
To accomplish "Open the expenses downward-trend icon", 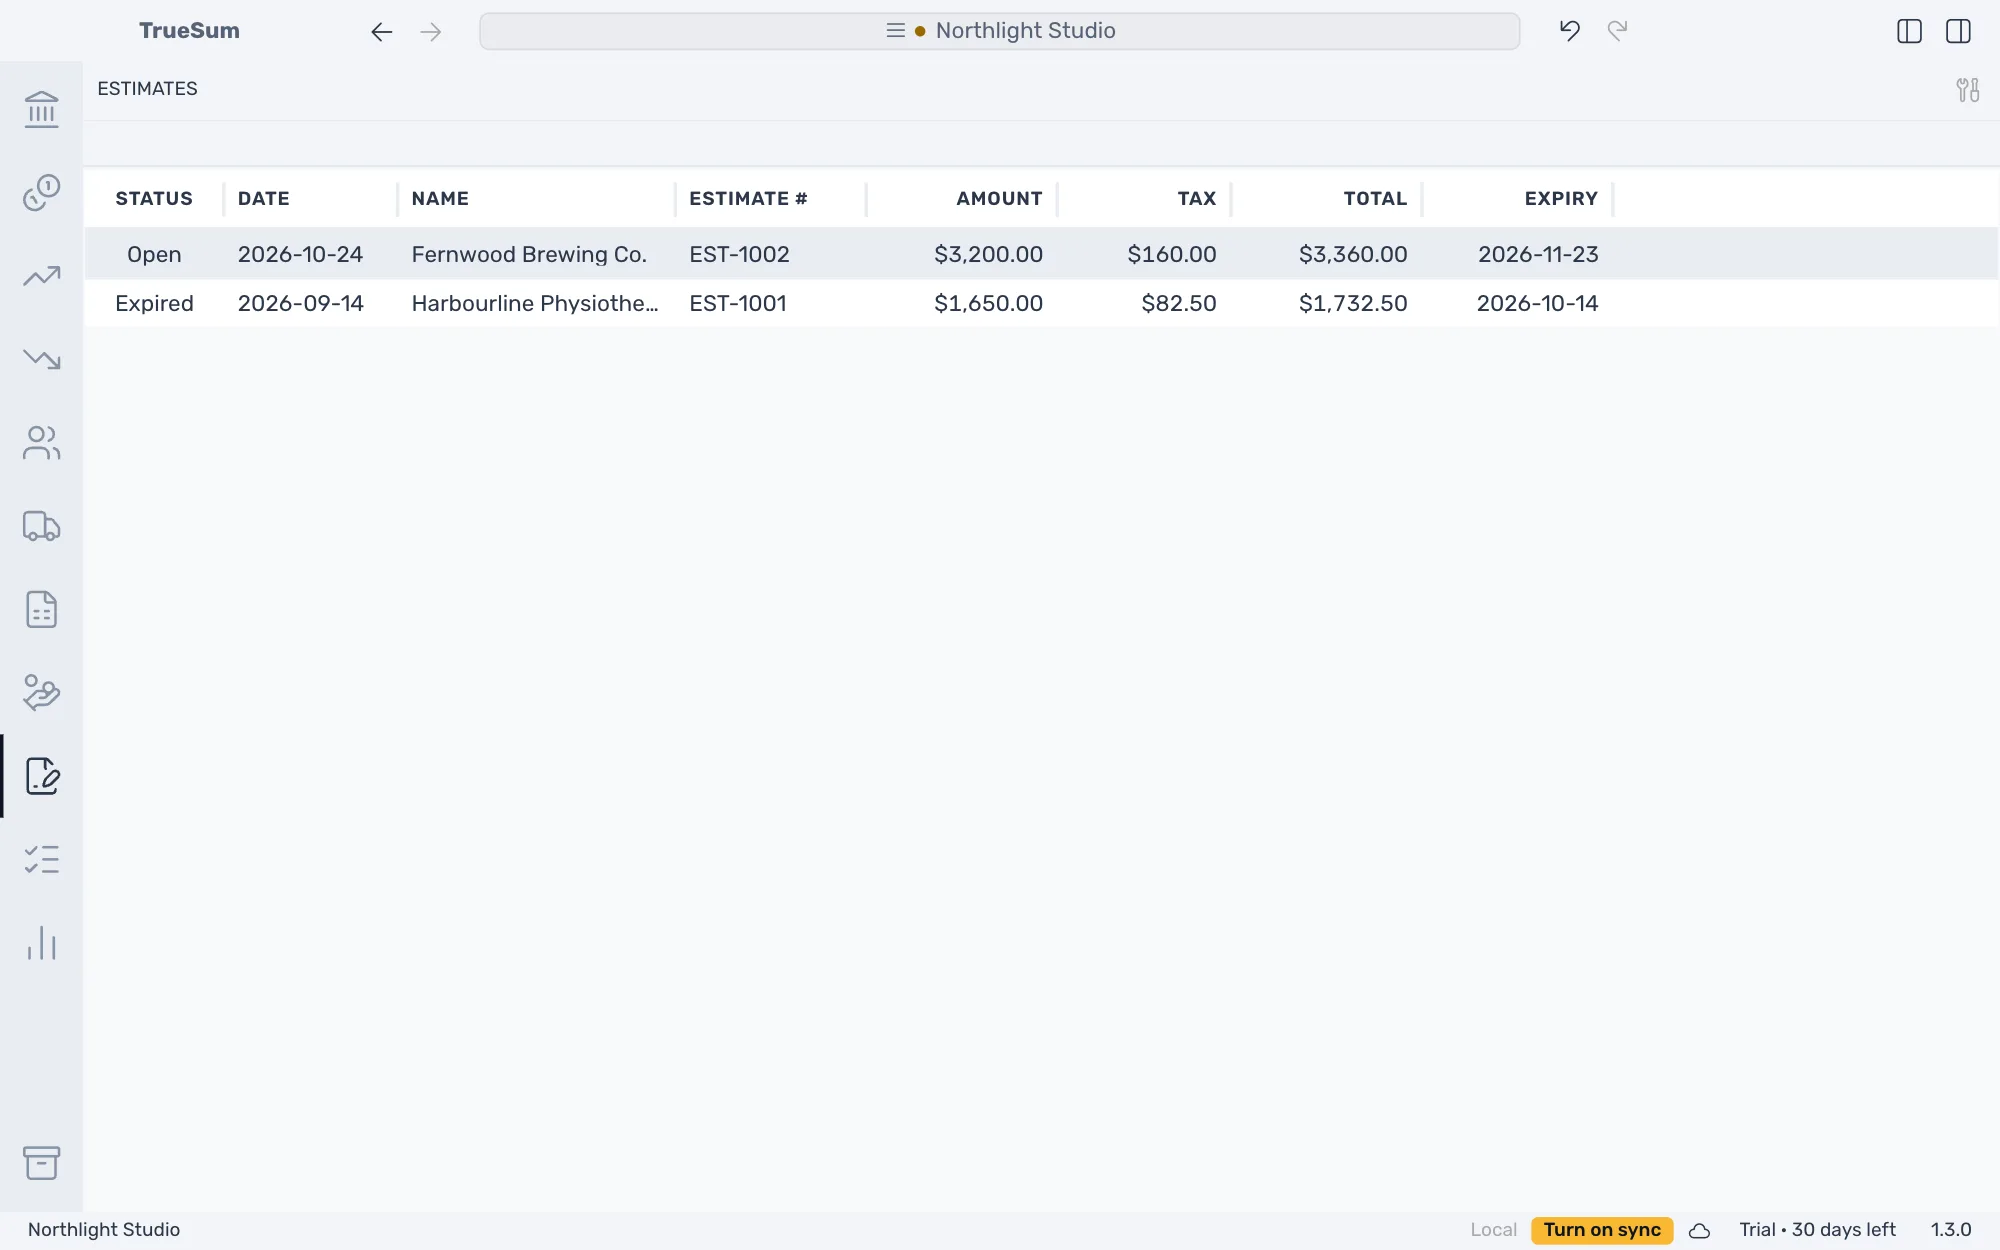I will click(x=41, y=359).
